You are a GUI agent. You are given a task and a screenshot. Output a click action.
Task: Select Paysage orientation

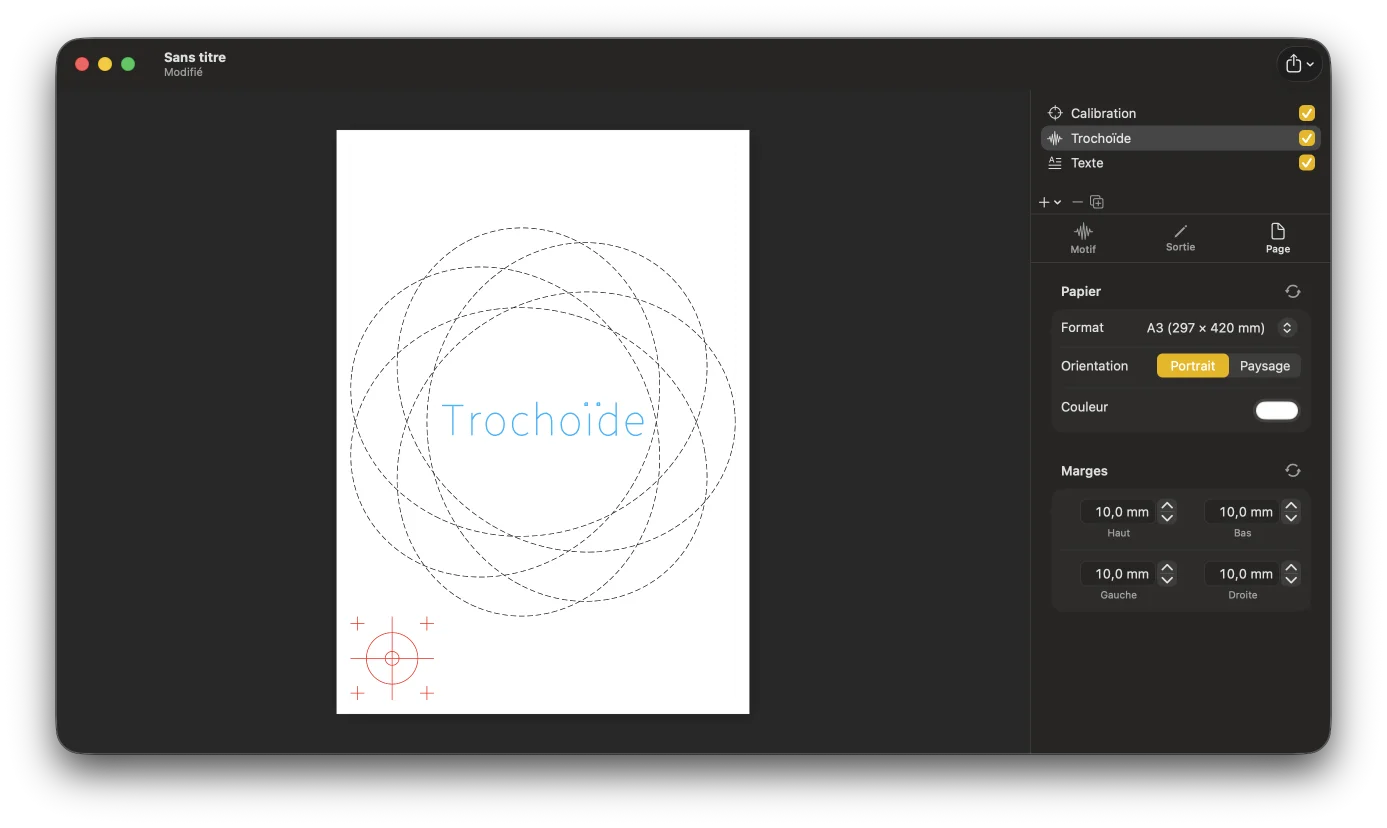1265,366
